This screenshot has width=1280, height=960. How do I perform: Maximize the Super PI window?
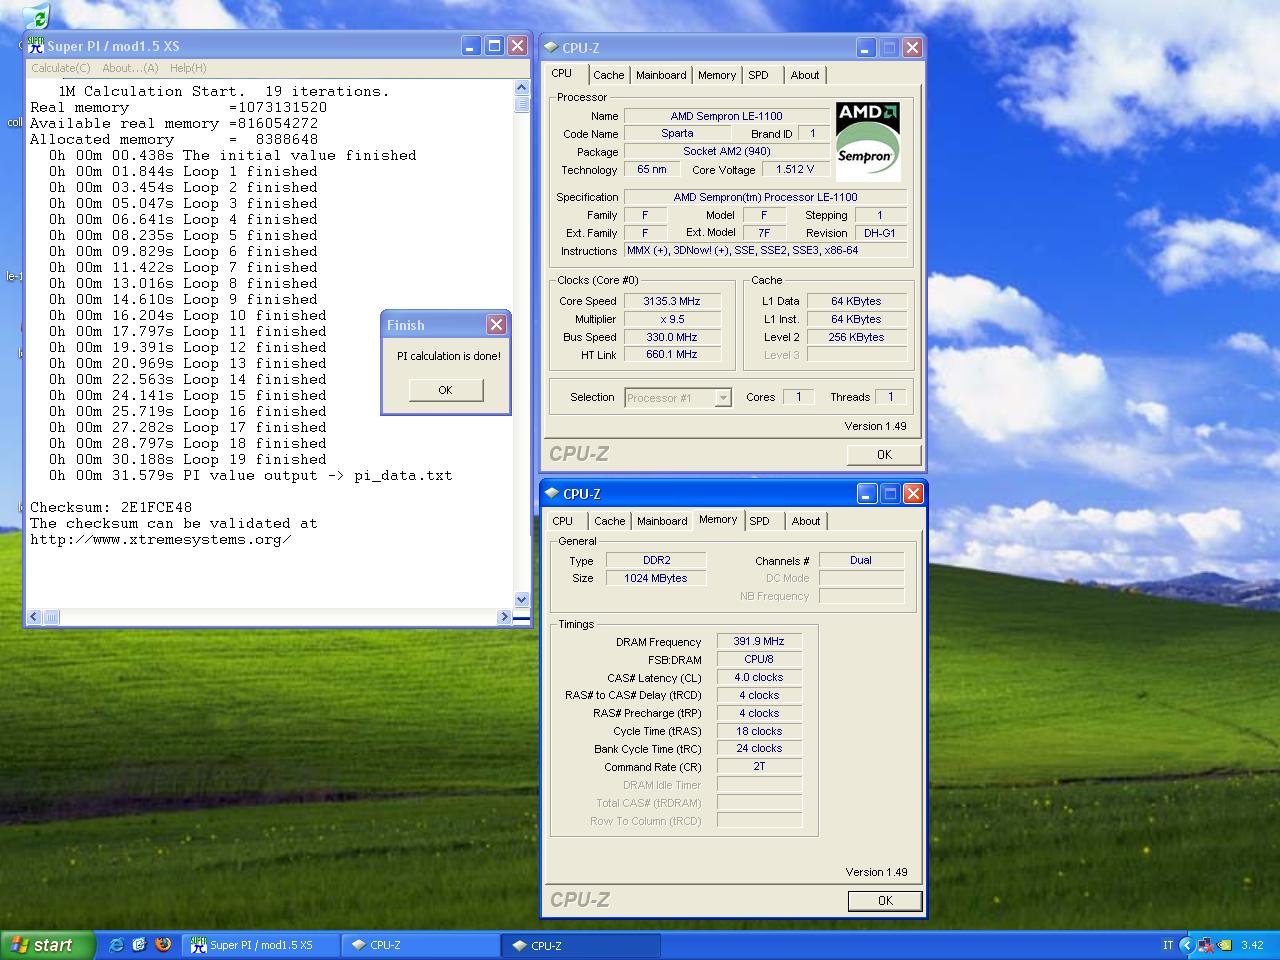[x=494, y=46]
